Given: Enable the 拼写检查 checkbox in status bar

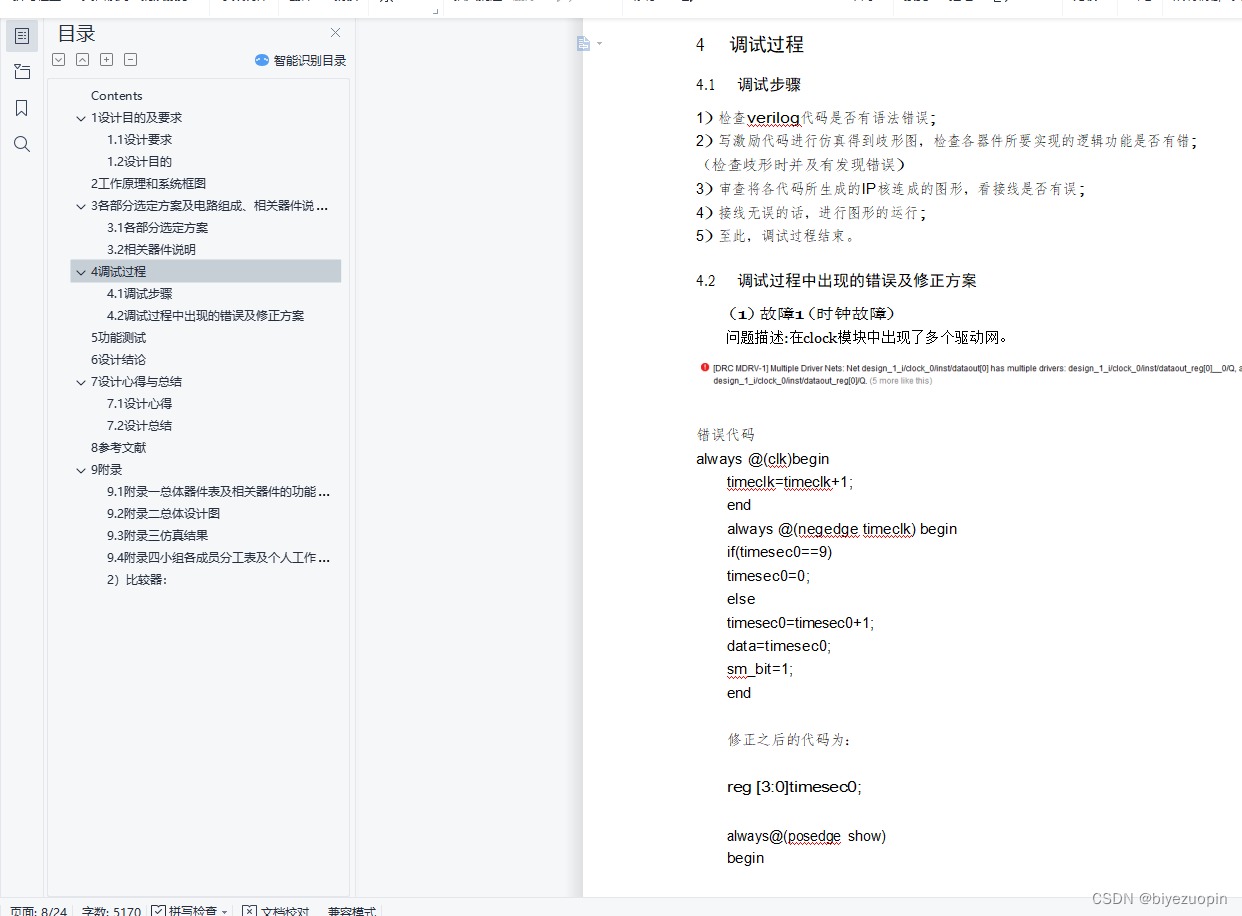Looking at the screenshot, I should point(157,911).
